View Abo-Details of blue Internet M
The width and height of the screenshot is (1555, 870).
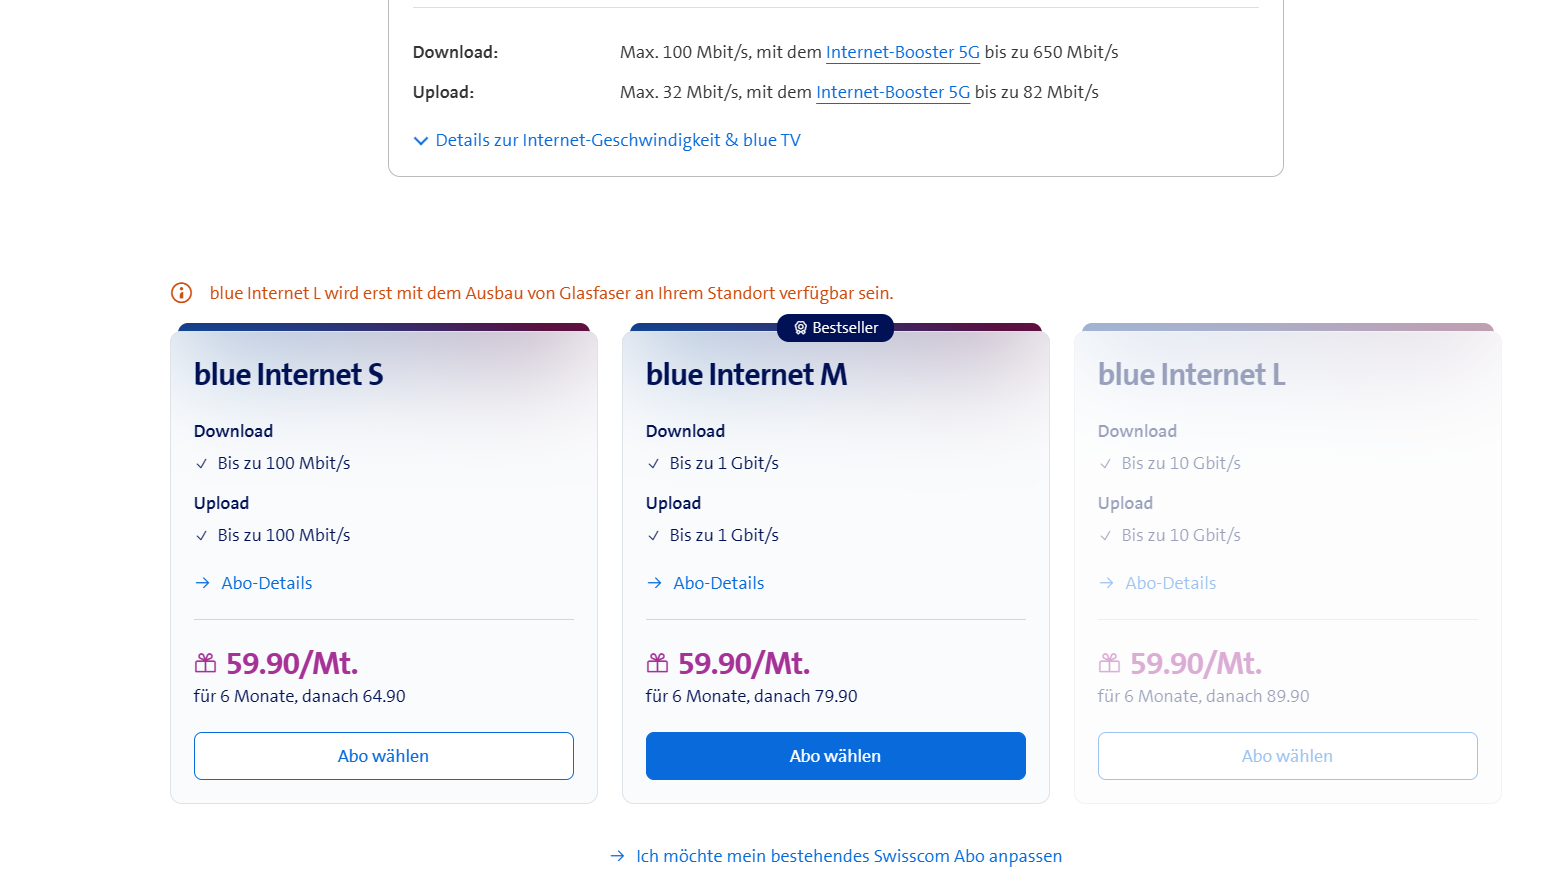718,583
